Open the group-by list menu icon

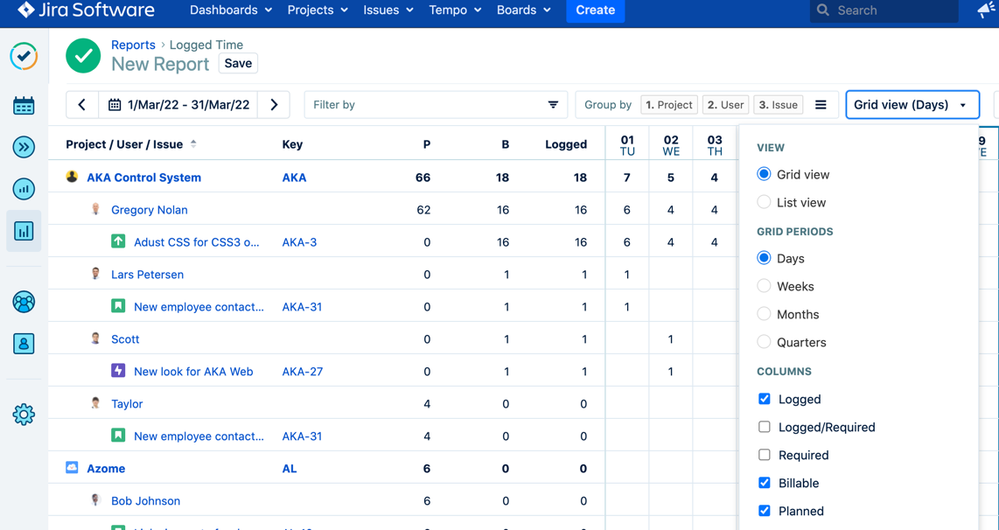coord(821,104)
